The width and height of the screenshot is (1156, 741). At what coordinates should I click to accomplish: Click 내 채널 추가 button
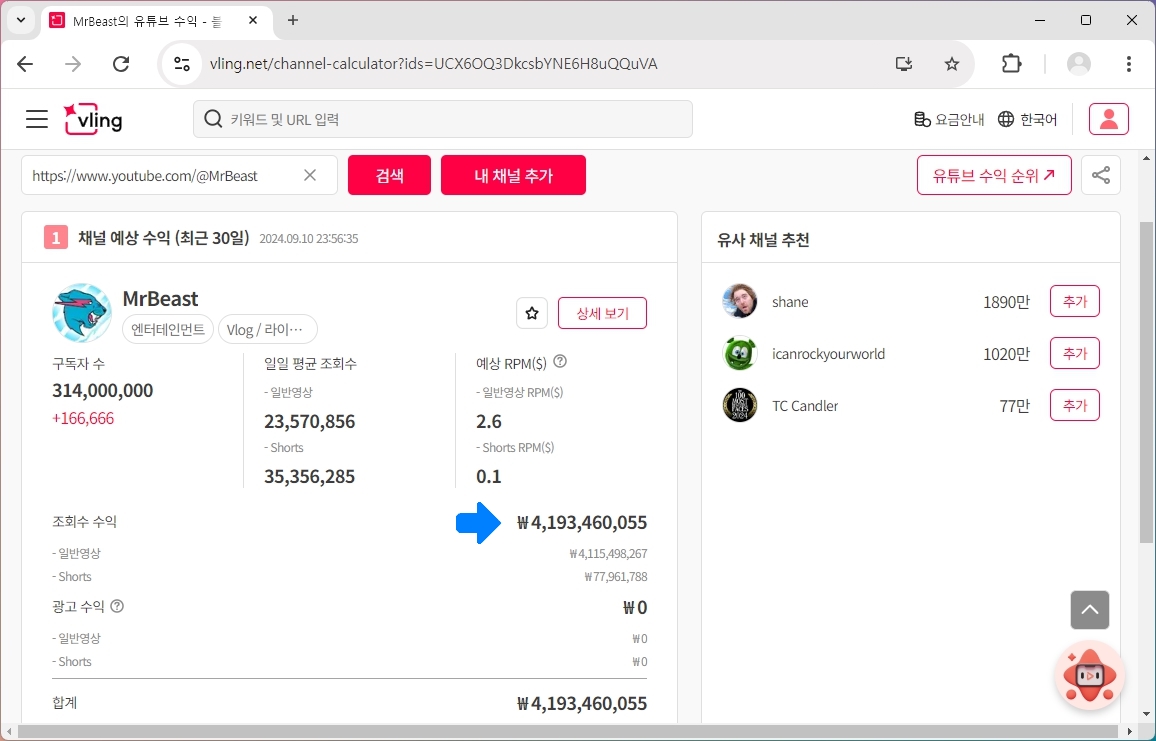pyautogui.click(x=513, y=175)
